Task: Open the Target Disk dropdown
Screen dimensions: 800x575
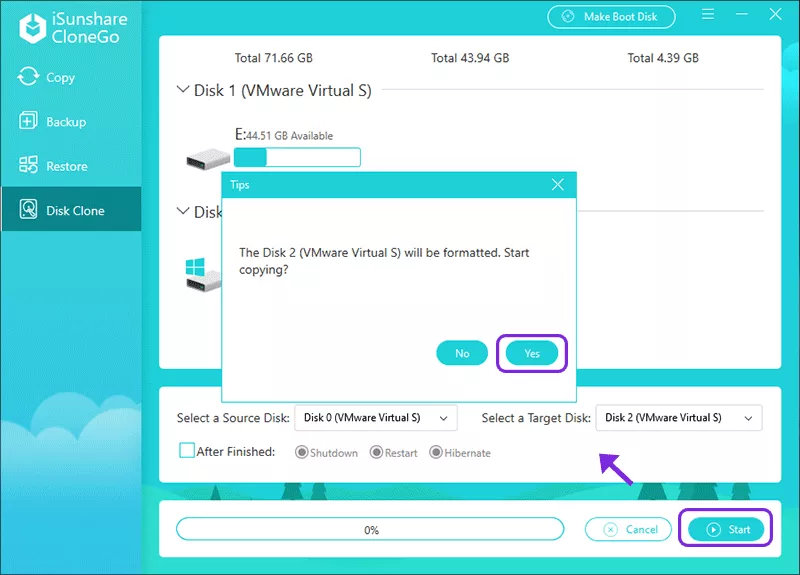Action: 678,418
